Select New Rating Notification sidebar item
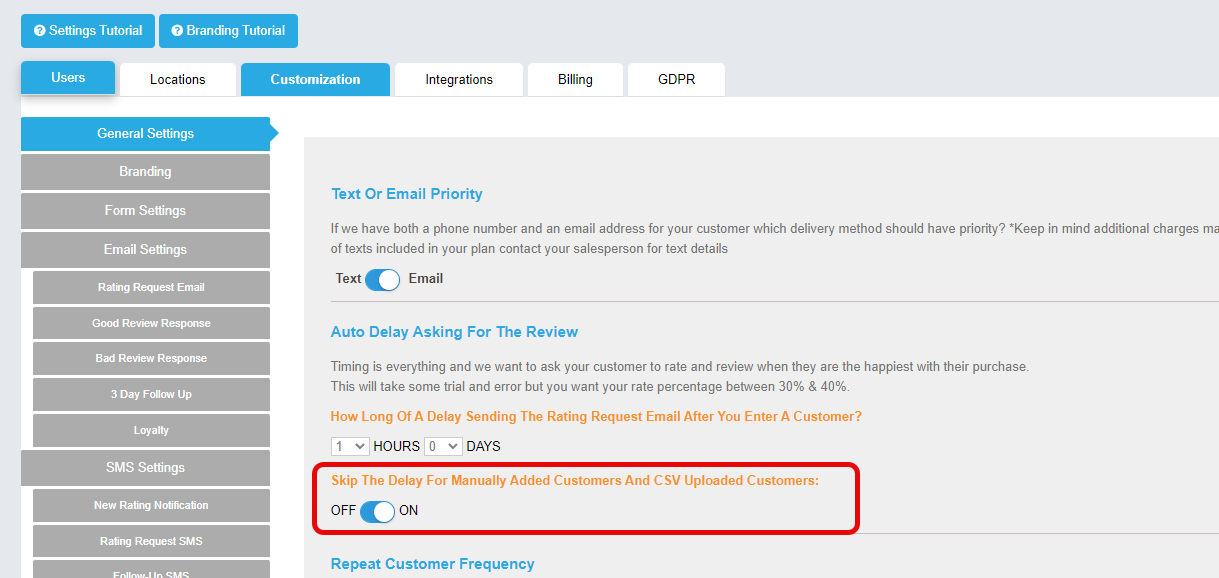This screenshot has height=578, width=1219. coord(151,506)
